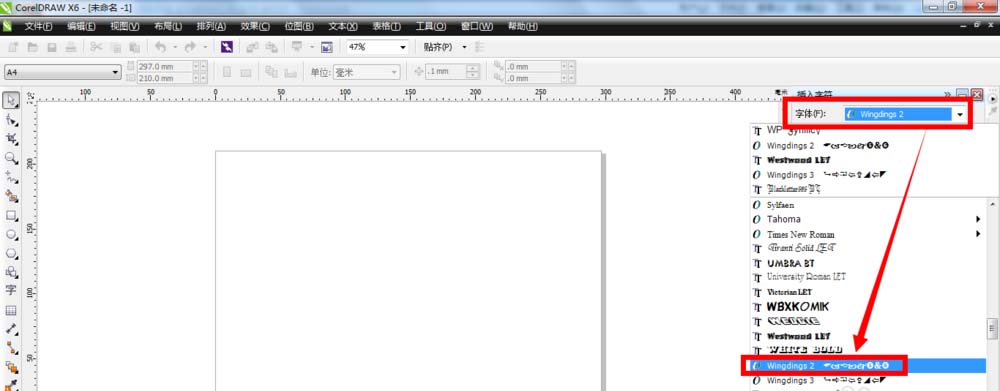1000x391 pixels.
Task: Click the Undo arrow
Action: pyautogui.click(x=160, y=47)
